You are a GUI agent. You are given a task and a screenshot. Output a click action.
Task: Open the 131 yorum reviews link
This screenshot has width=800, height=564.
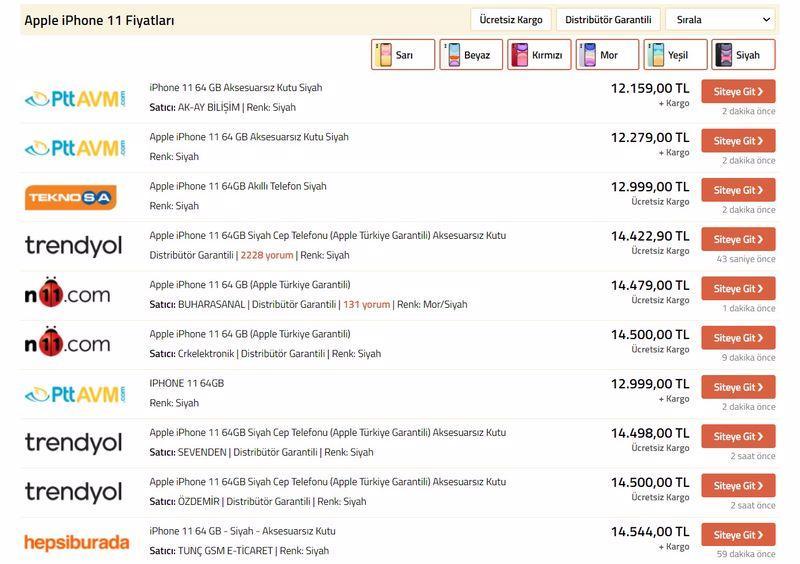point(366,304)
